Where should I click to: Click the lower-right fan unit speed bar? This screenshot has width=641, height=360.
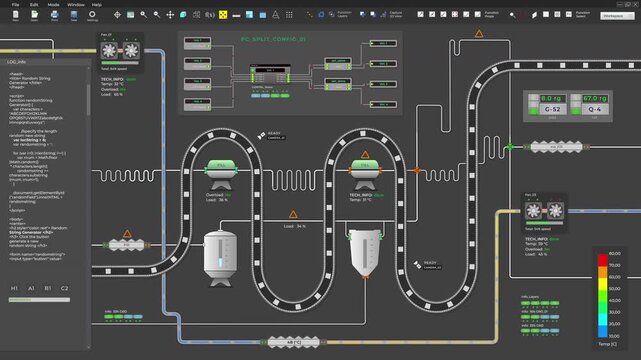[x=544, y=223]
